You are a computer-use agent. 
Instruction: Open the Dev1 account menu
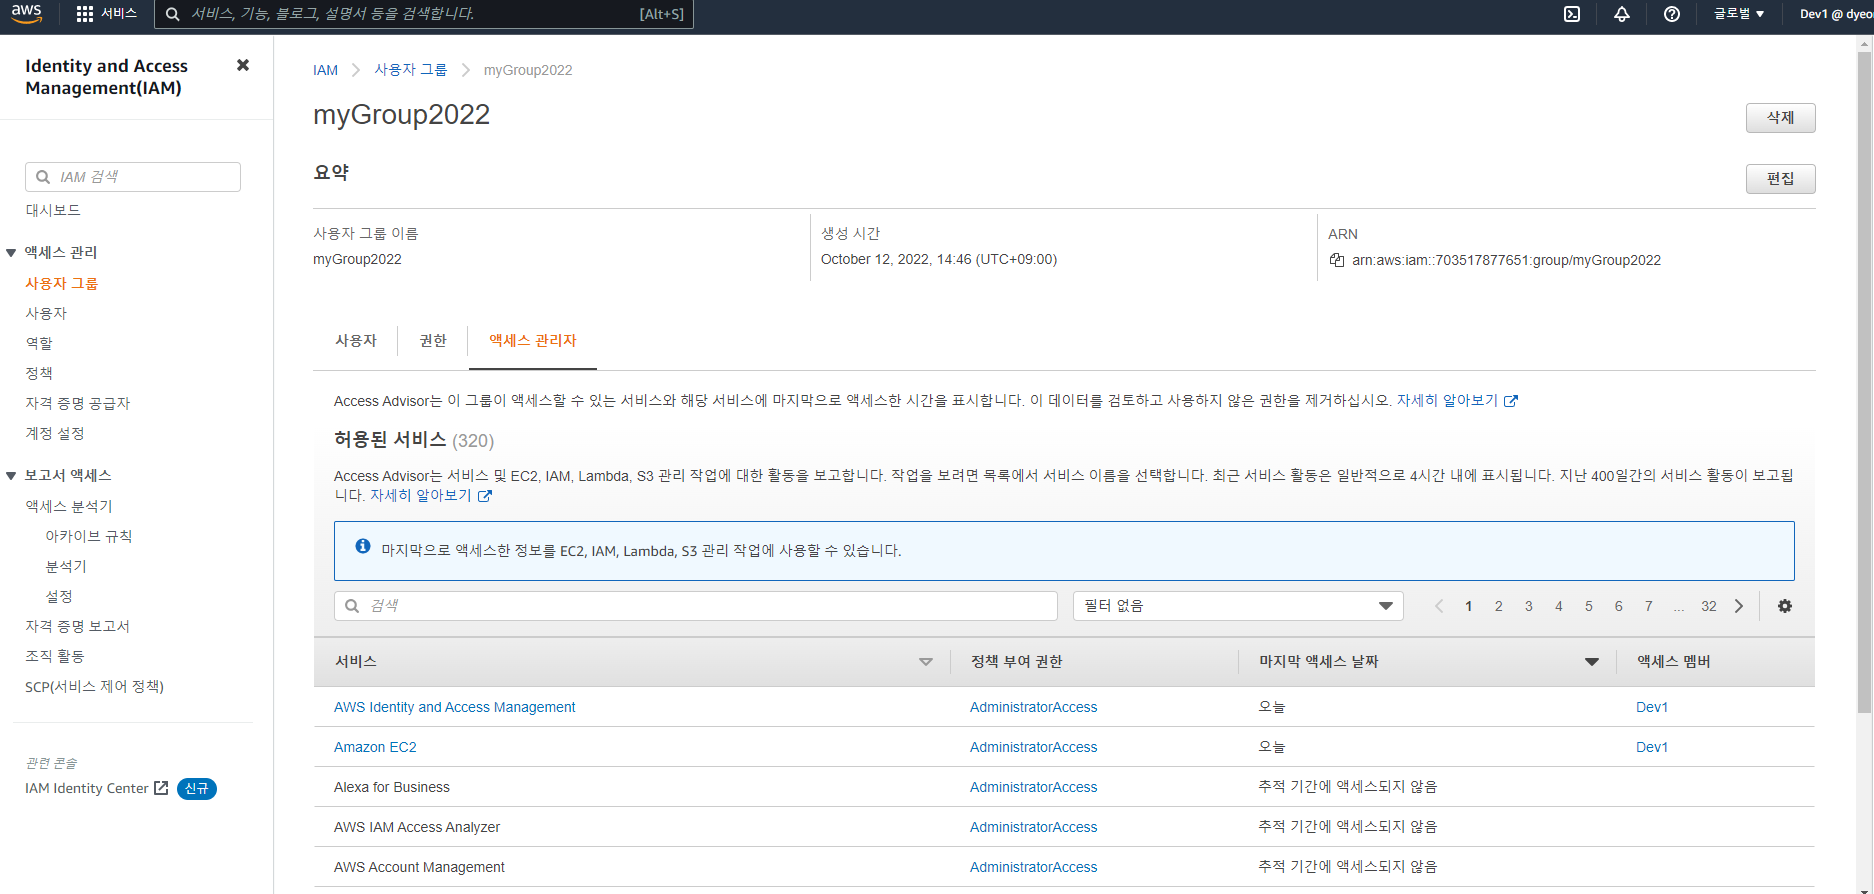pos(1835,14)
